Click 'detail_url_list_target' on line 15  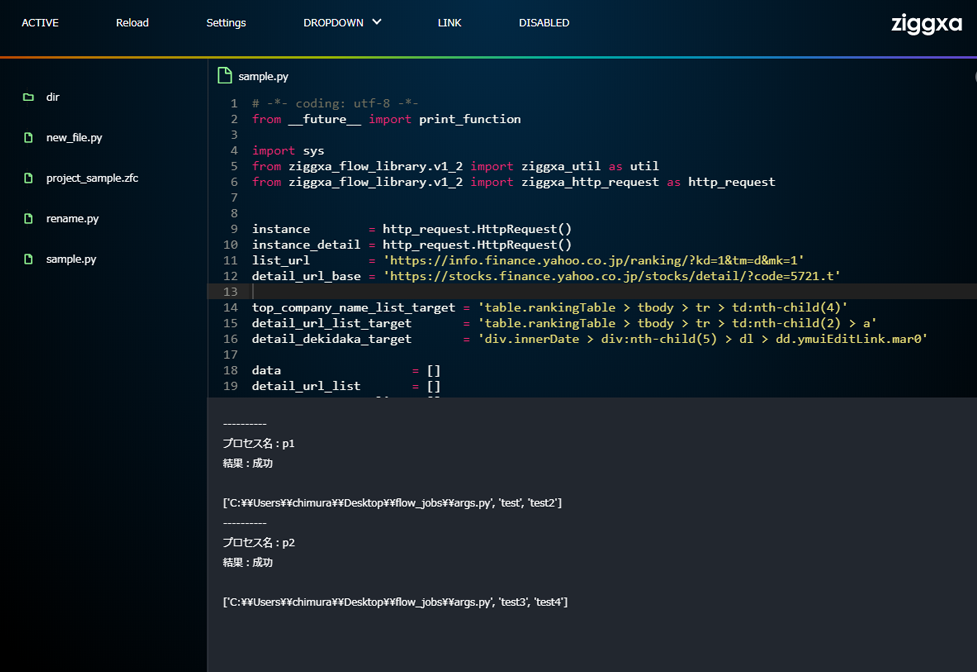pos(331,323)
